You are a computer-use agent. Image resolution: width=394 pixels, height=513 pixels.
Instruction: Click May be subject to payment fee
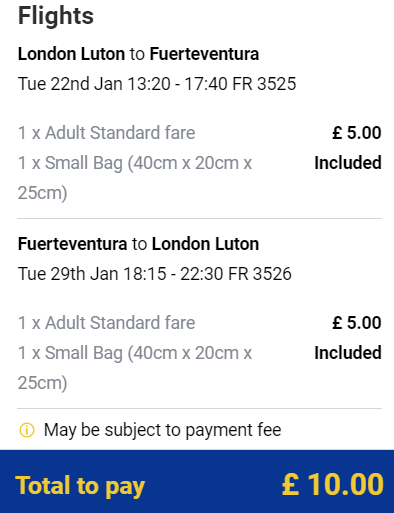click(163, 430)
